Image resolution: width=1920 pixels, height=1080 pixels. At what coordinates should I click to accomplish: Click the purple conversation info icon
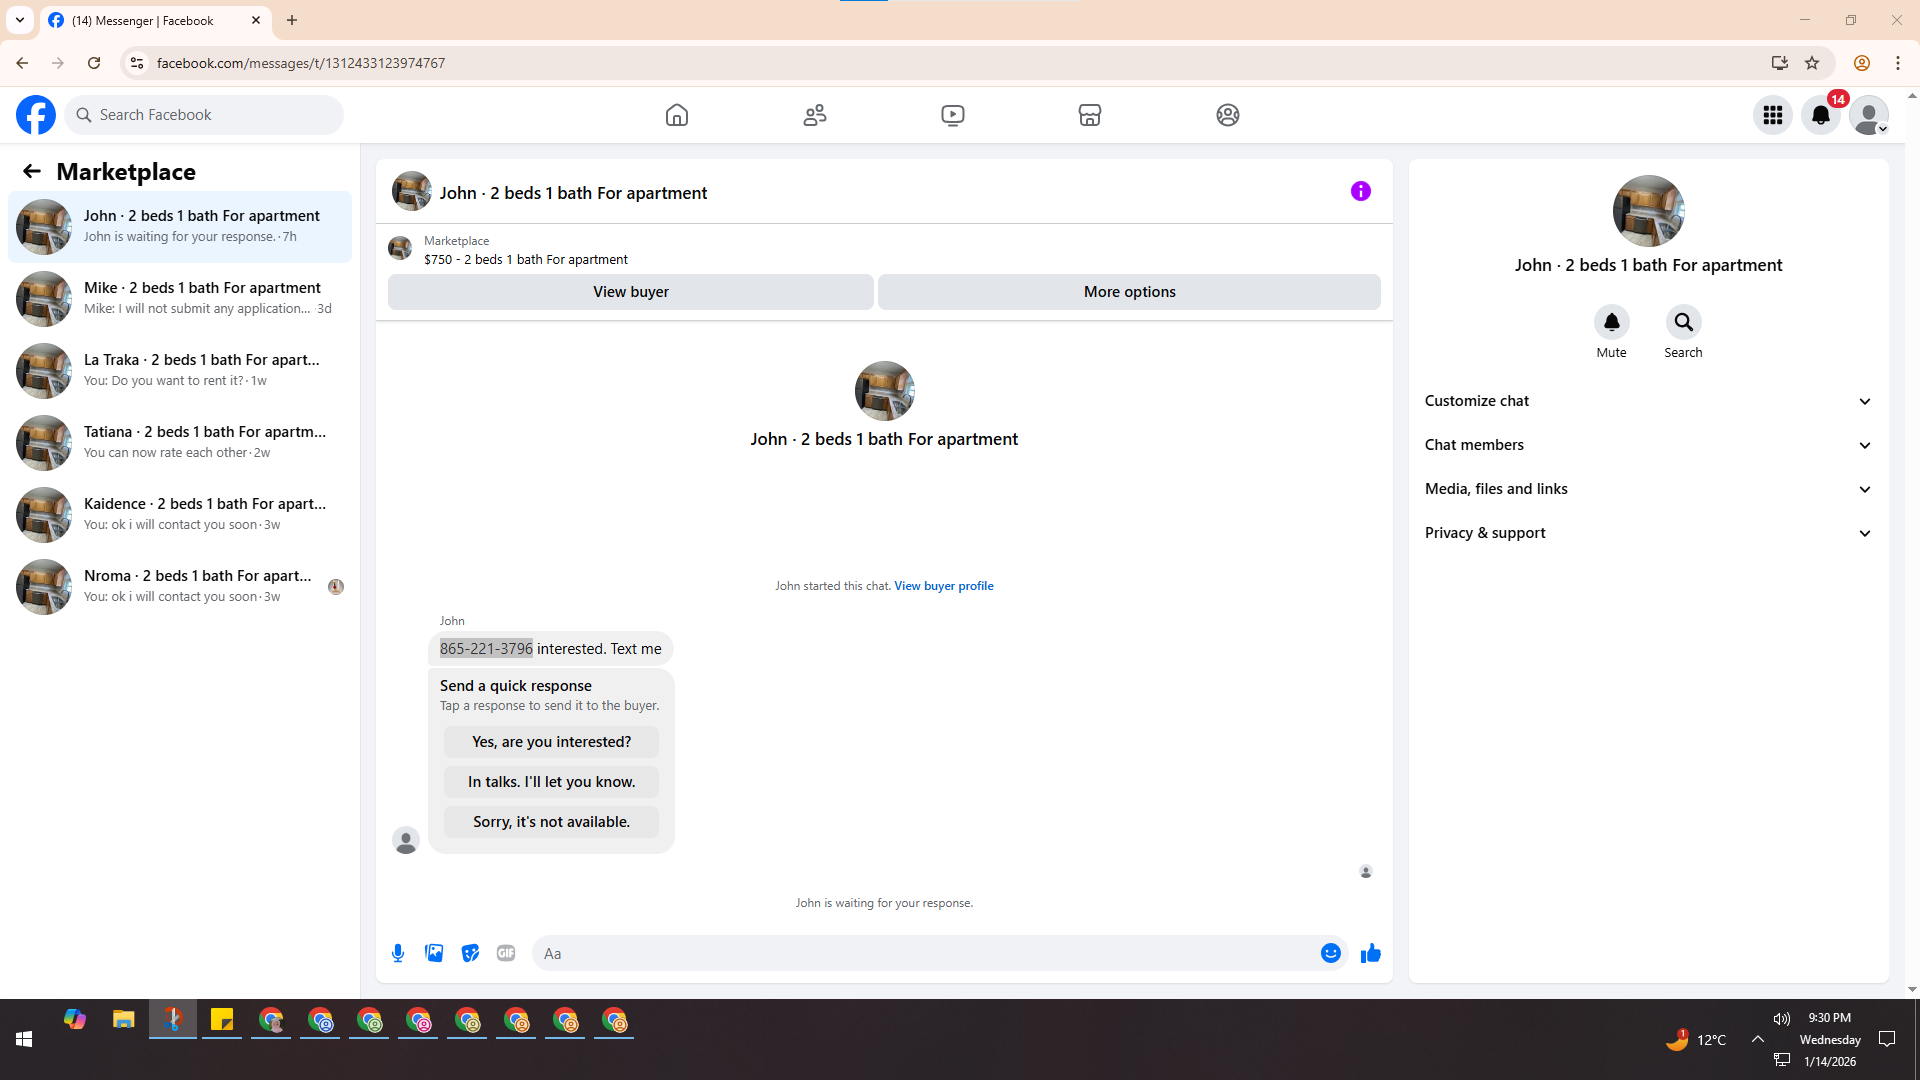point(1360,191)
